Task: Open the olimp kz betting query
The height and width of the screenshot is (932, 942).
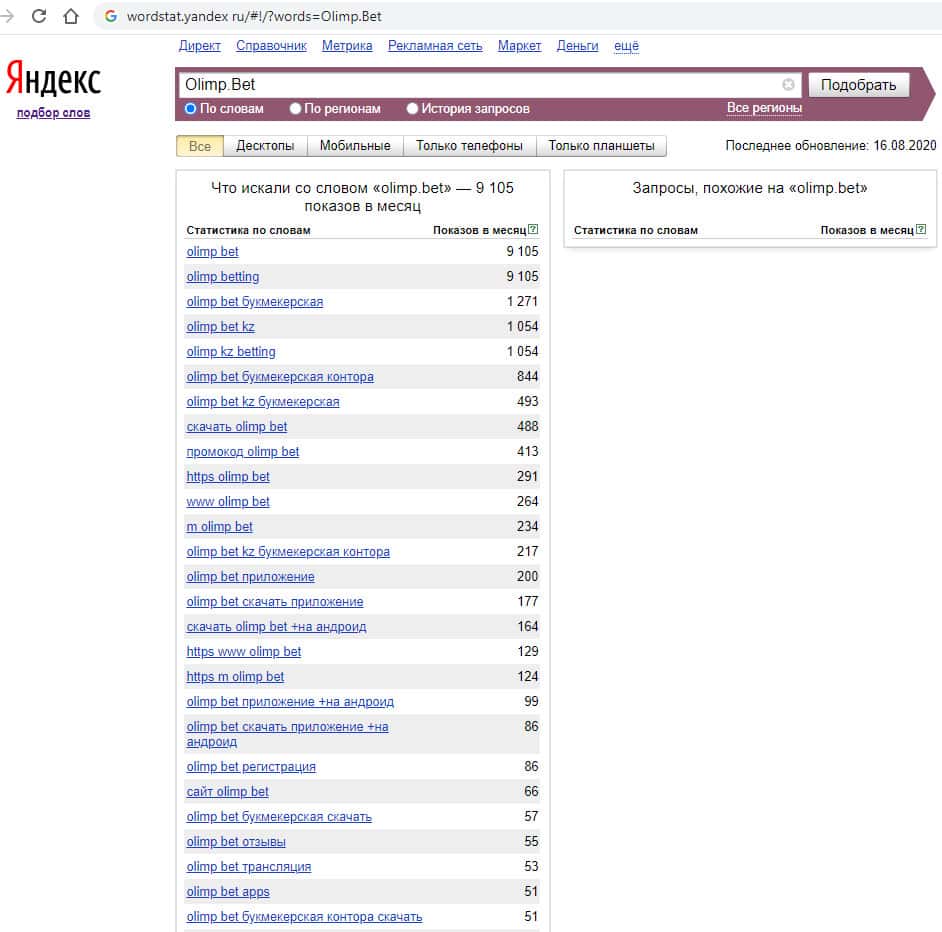Action: (x=231, y=352)
